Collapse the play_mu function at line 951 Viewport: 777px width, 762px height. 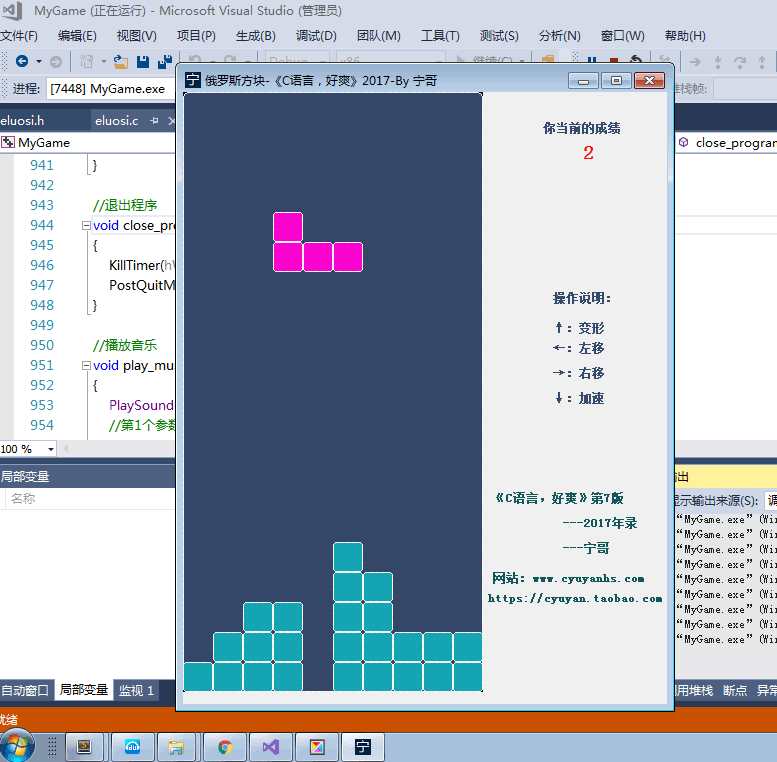click(86, 366)
